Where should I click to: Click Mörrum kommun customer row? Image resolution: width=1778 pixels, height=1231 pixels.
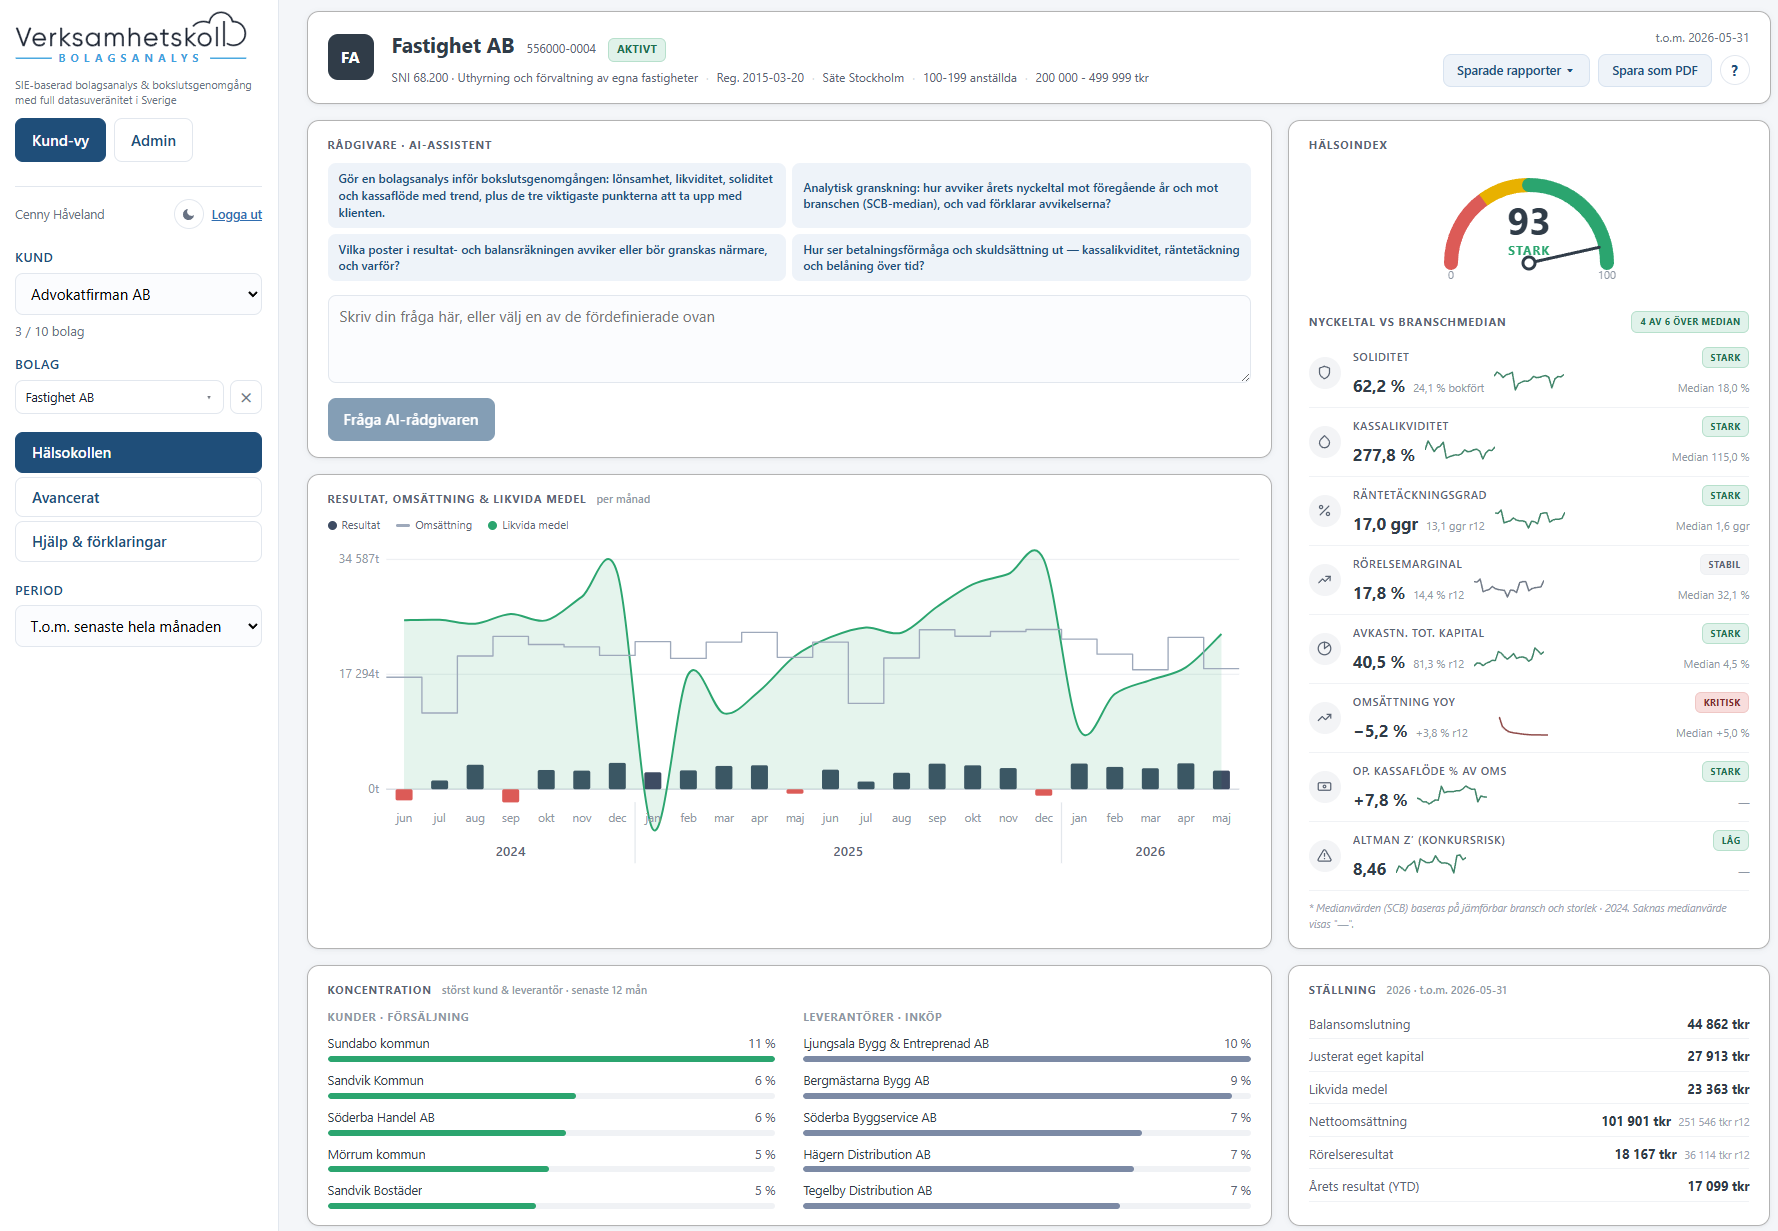(551, 1158)
